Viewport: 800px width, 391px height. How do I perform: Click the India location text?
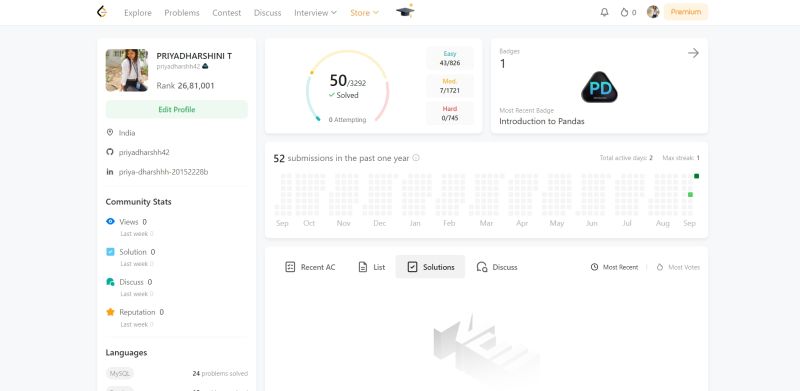tap(127, 133)
